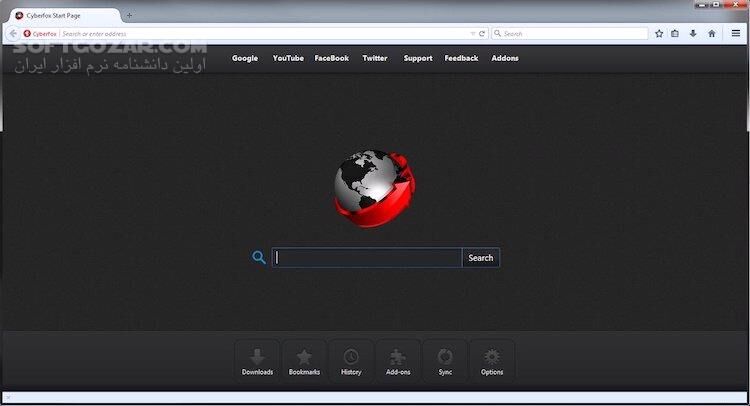The width and height of the screenshot is (750, 406).
Task: Open the Add-ons puzzle shortcut
Action: 398,361
